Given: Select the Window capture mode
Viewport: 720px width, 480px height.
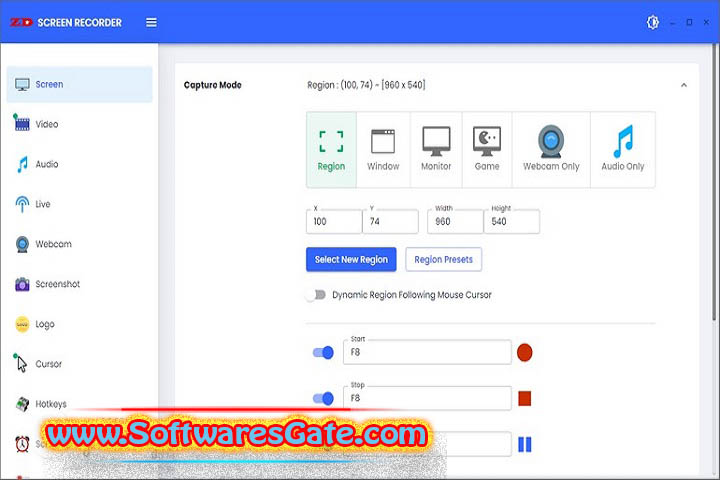Looking at the screenshot, I should [383, 149].
